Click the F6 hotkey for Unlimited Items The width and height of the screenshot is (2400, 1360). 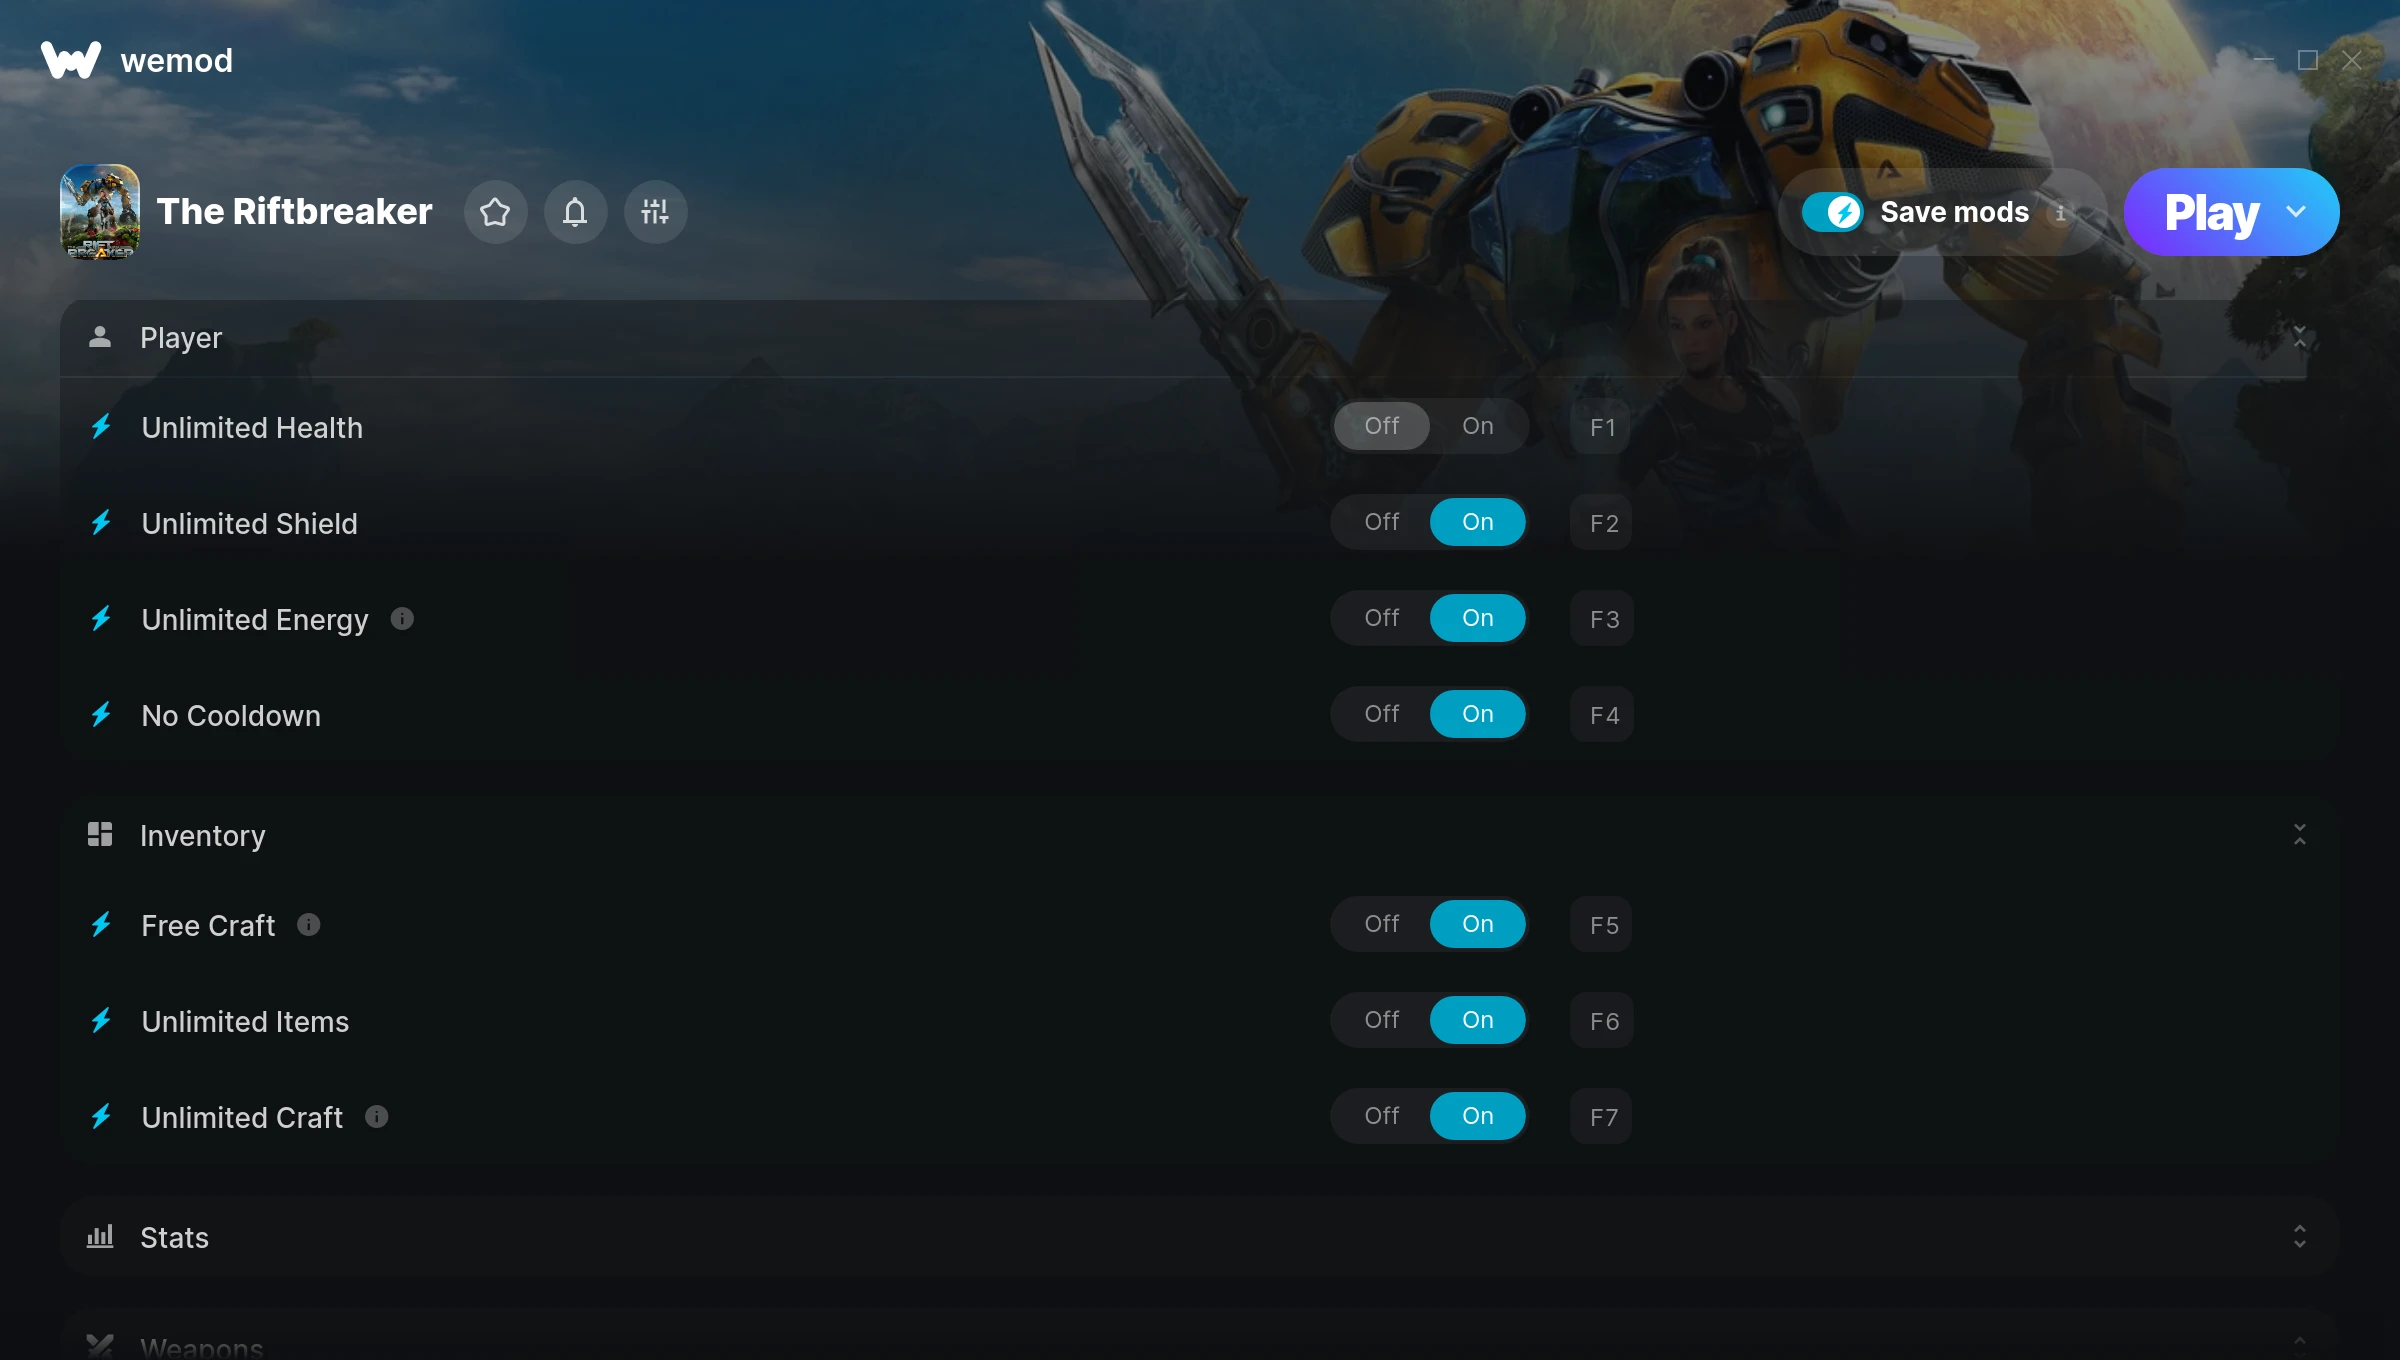(x=1602, y=1021)
